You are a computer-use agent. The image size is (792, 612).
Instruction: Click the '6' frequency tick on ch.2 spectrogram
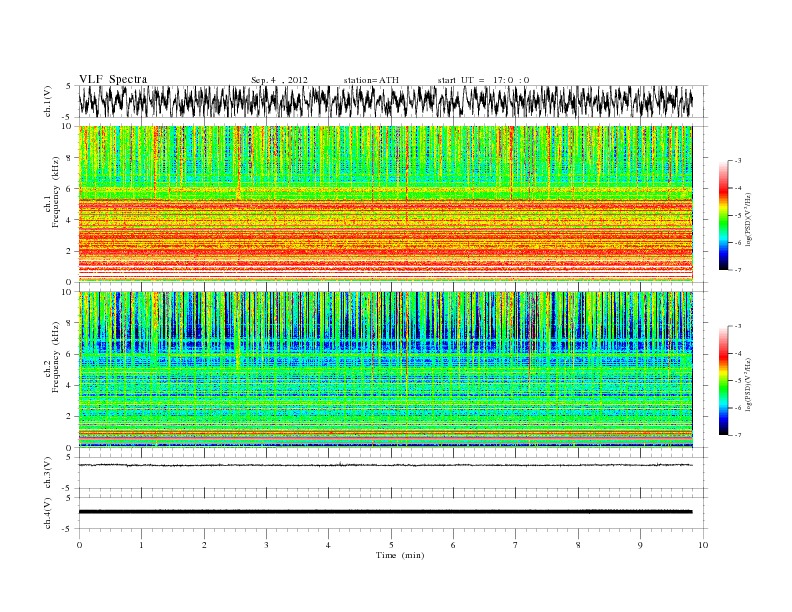point(70,354)
